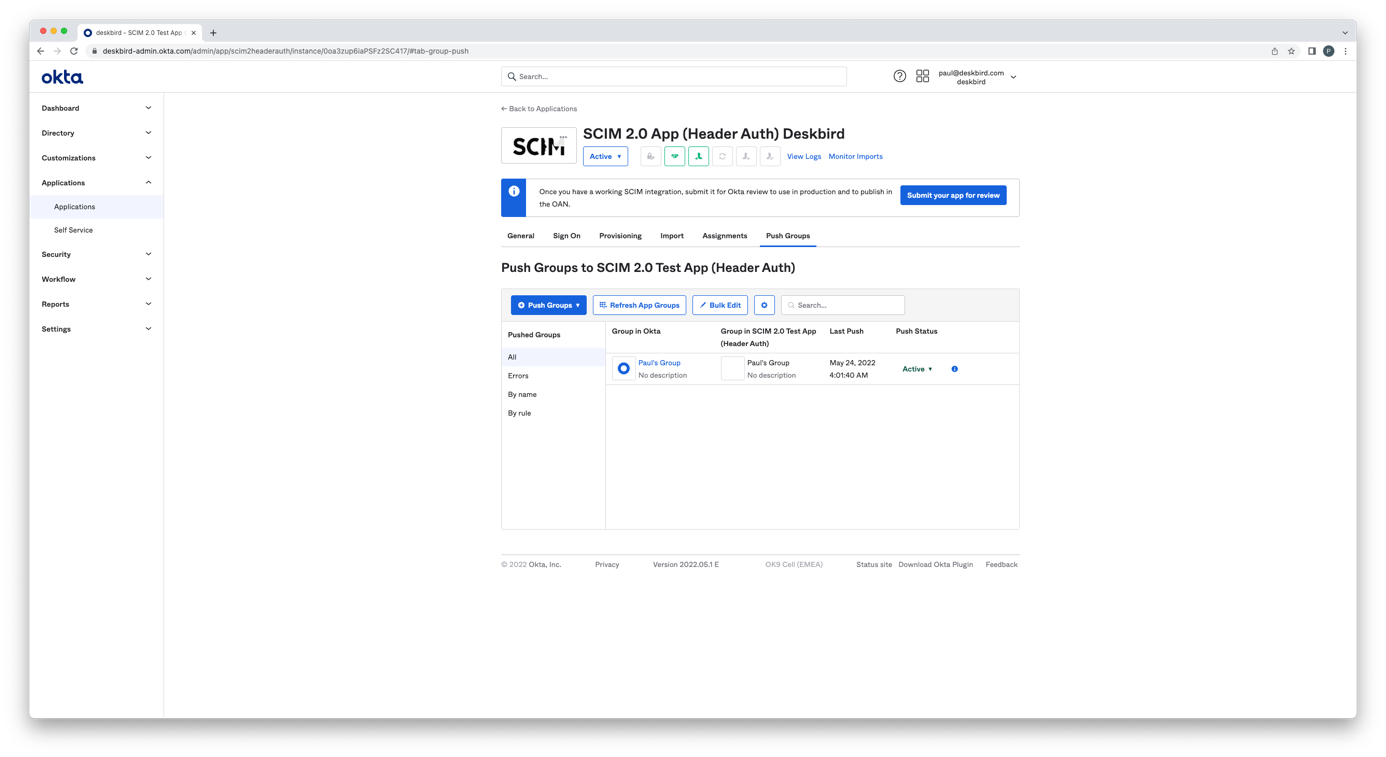Open the Active app status dropdown

[x=605, y=157]
